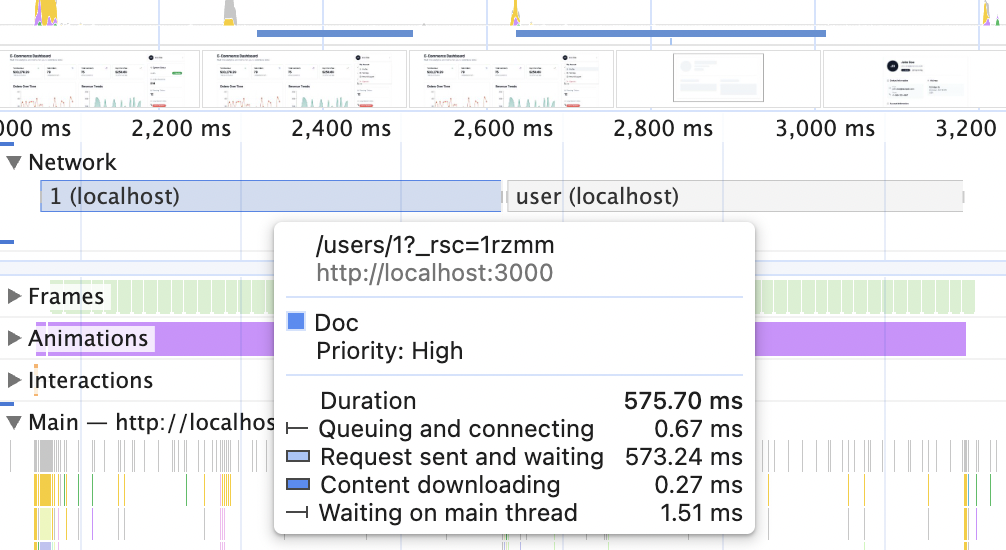Click the Waiting on main thread icon
This screenshot has height=550, width=1006.
(297, 513)
